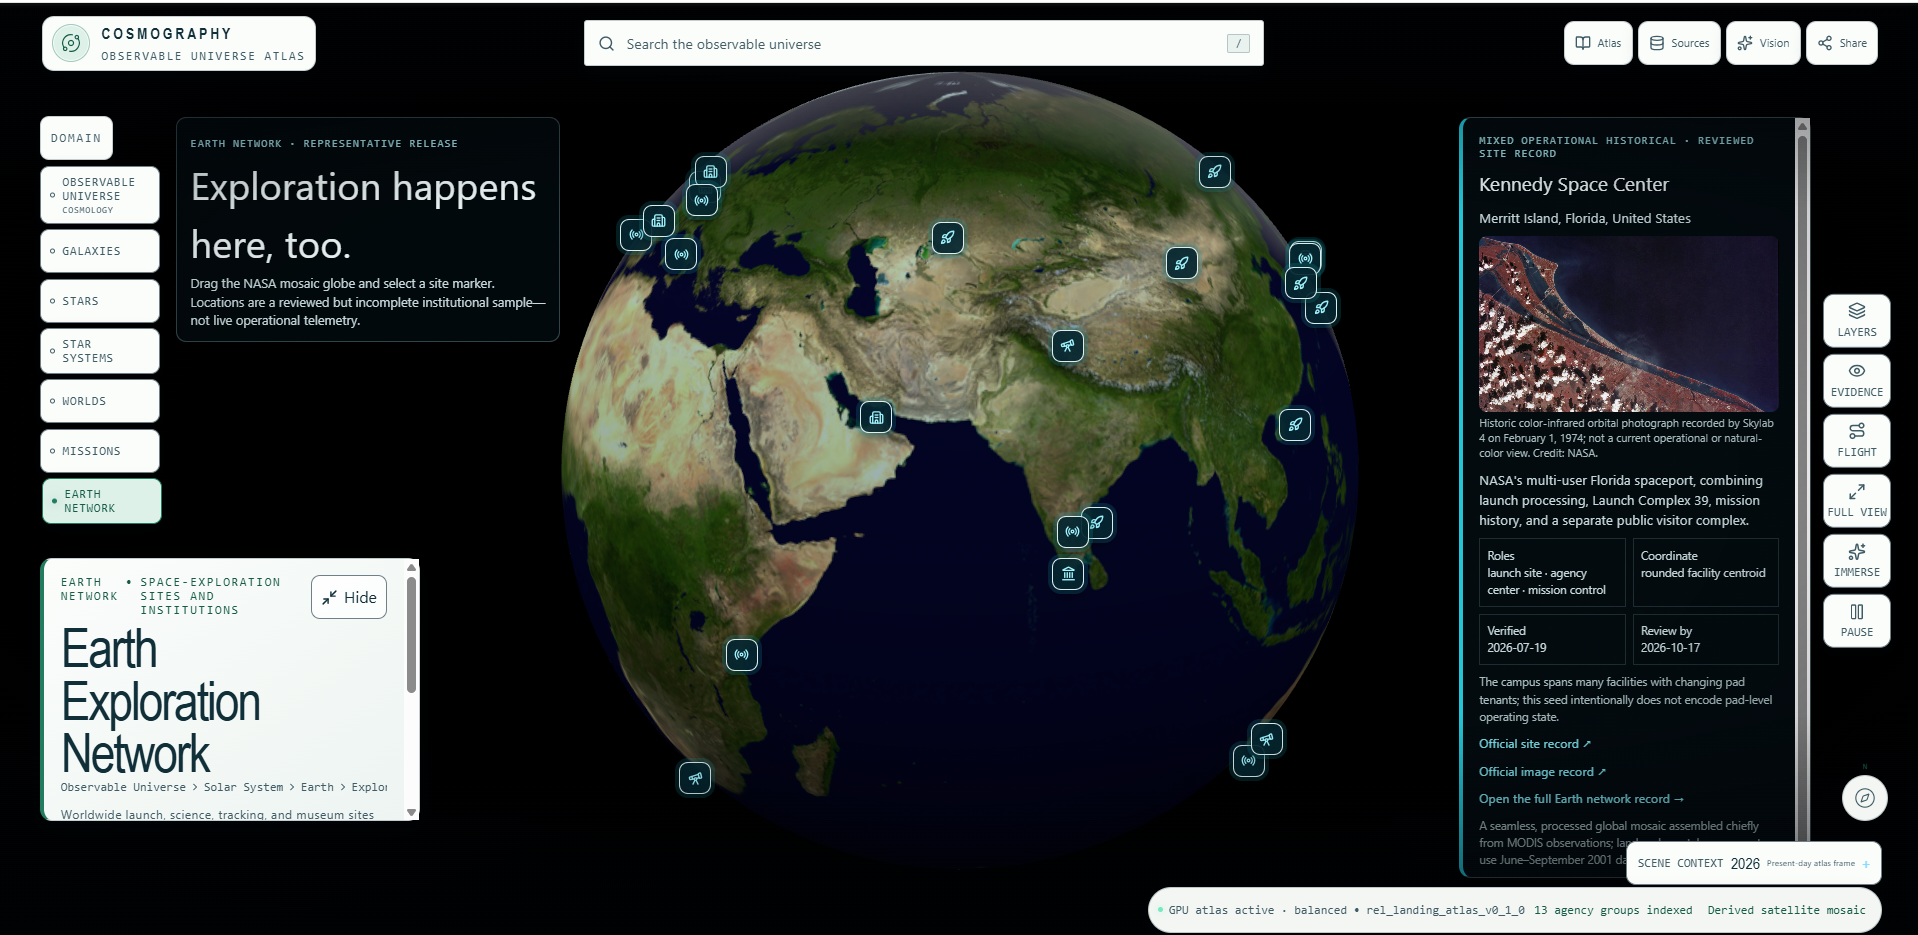
Task: Select the museum marker near Sri Lanka
Action: coord(1068,574)
